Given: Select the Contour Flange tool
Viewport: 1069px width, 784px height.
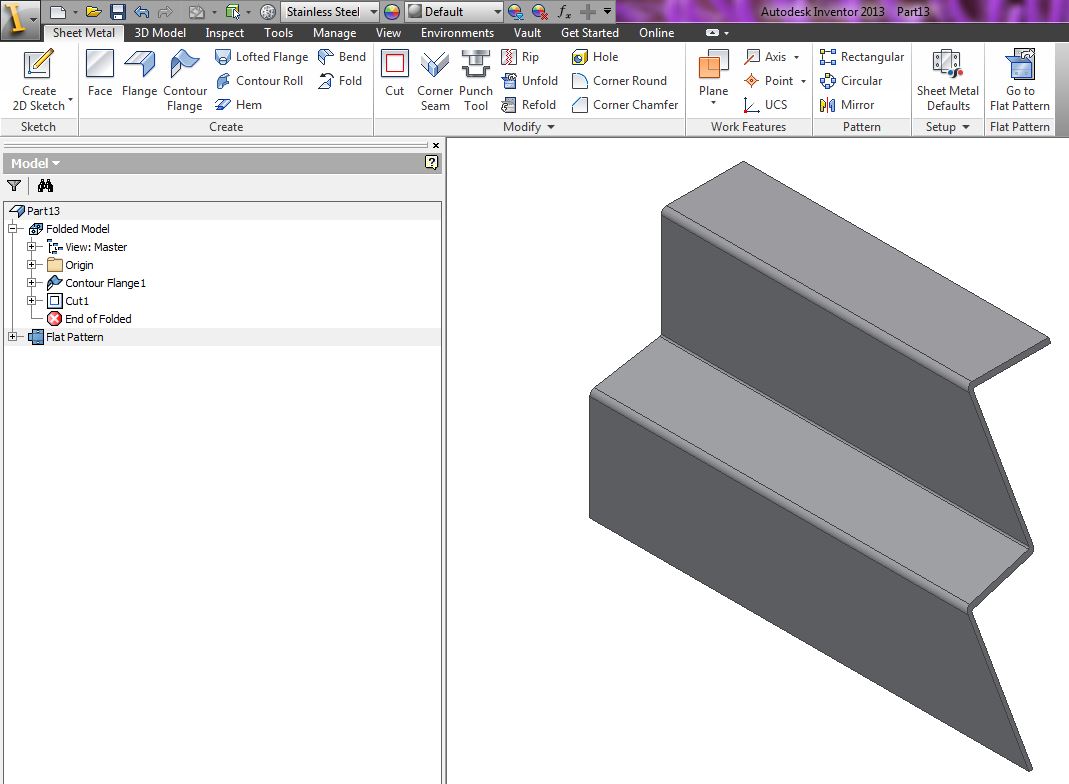Looking at the screenshot, I should coord(185,80).
